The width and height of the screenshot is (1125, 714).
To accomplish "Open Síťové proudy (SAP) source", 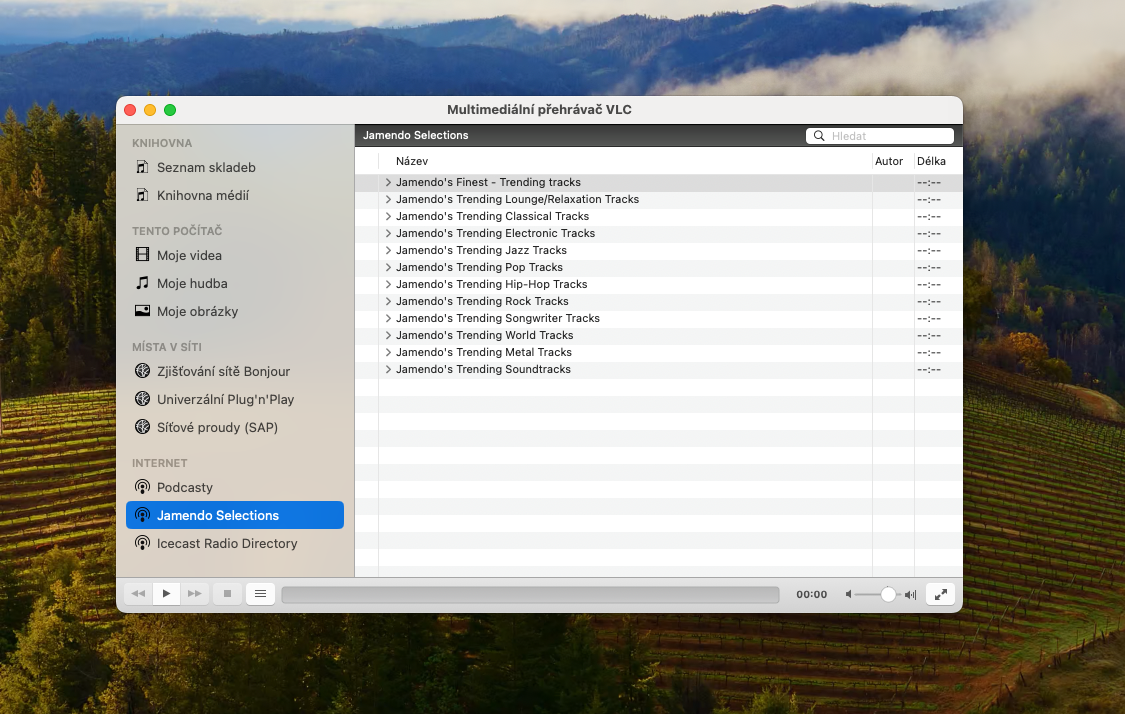I will pos(235,427).
